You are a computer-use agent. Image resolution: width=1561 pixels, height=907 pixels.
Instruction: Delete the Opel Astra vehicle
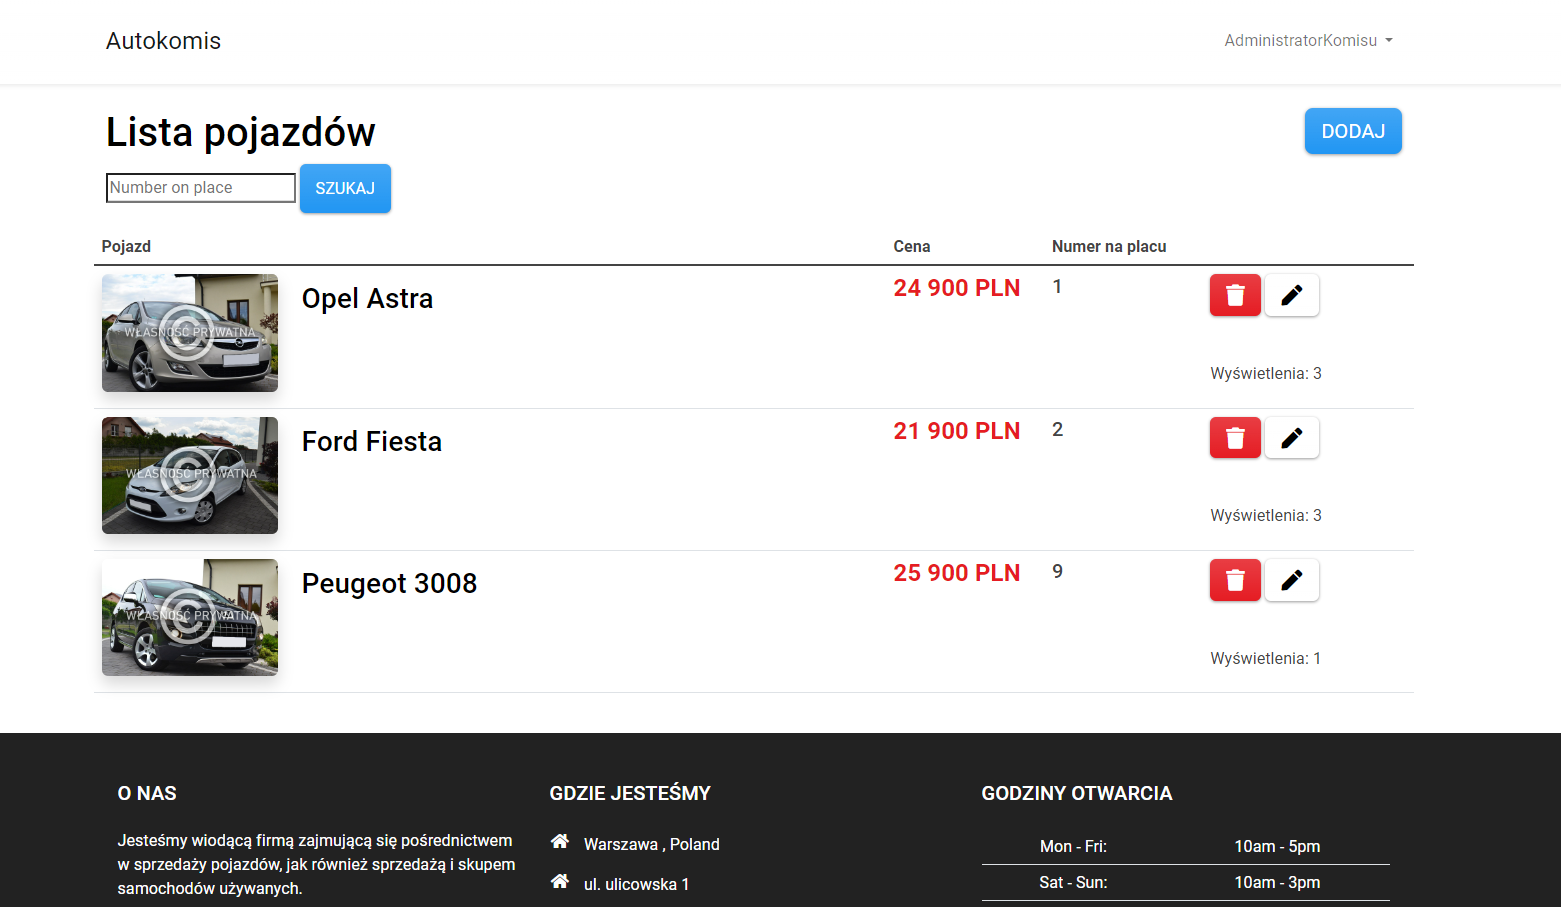(x=1235, y=295)
